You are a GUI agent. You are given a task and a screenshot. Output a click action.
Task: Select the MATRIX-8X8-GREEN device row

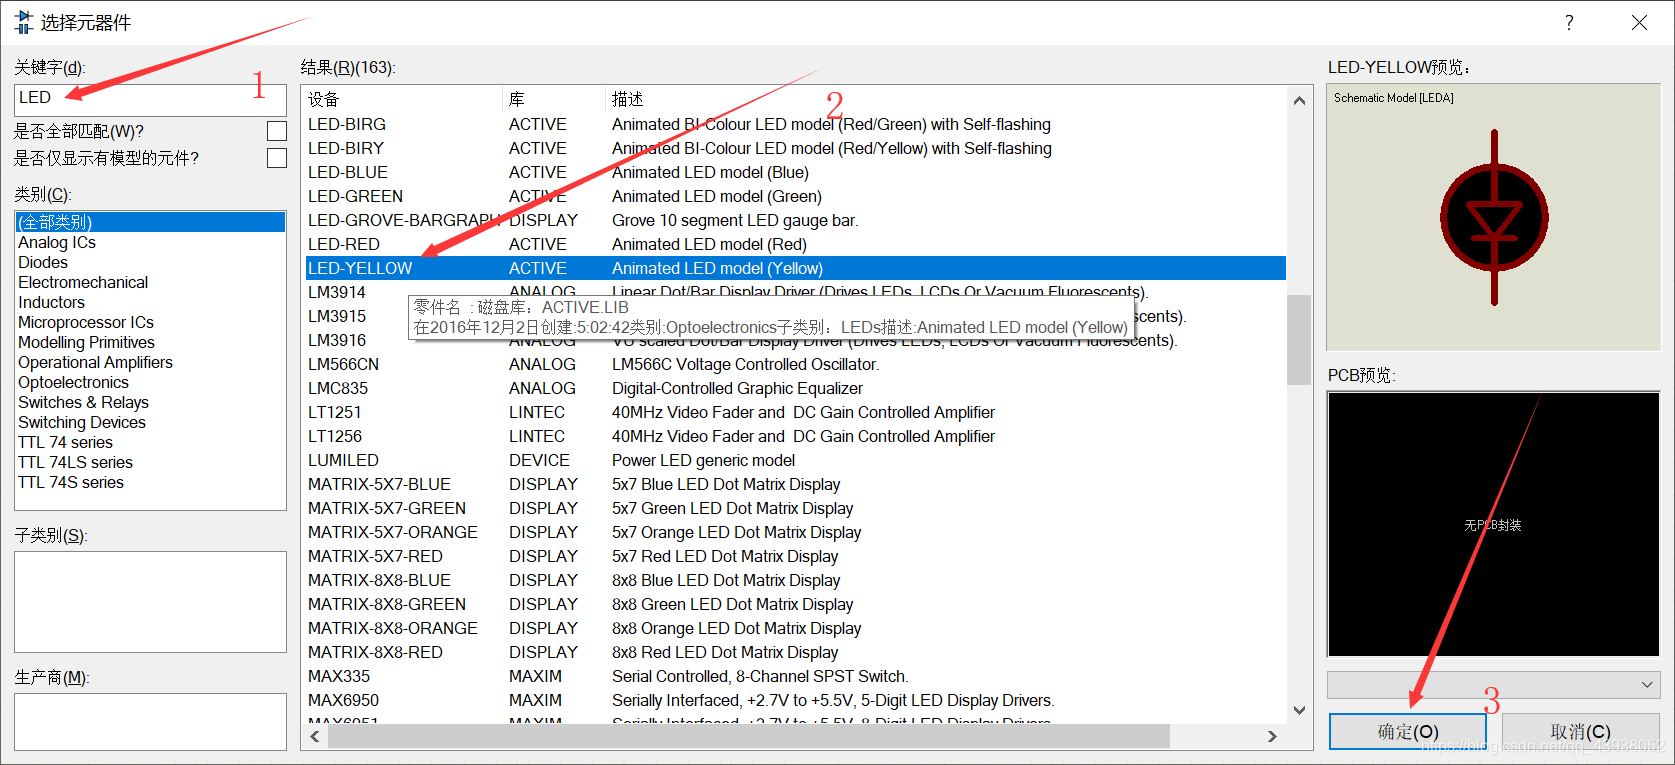(795, 604)
